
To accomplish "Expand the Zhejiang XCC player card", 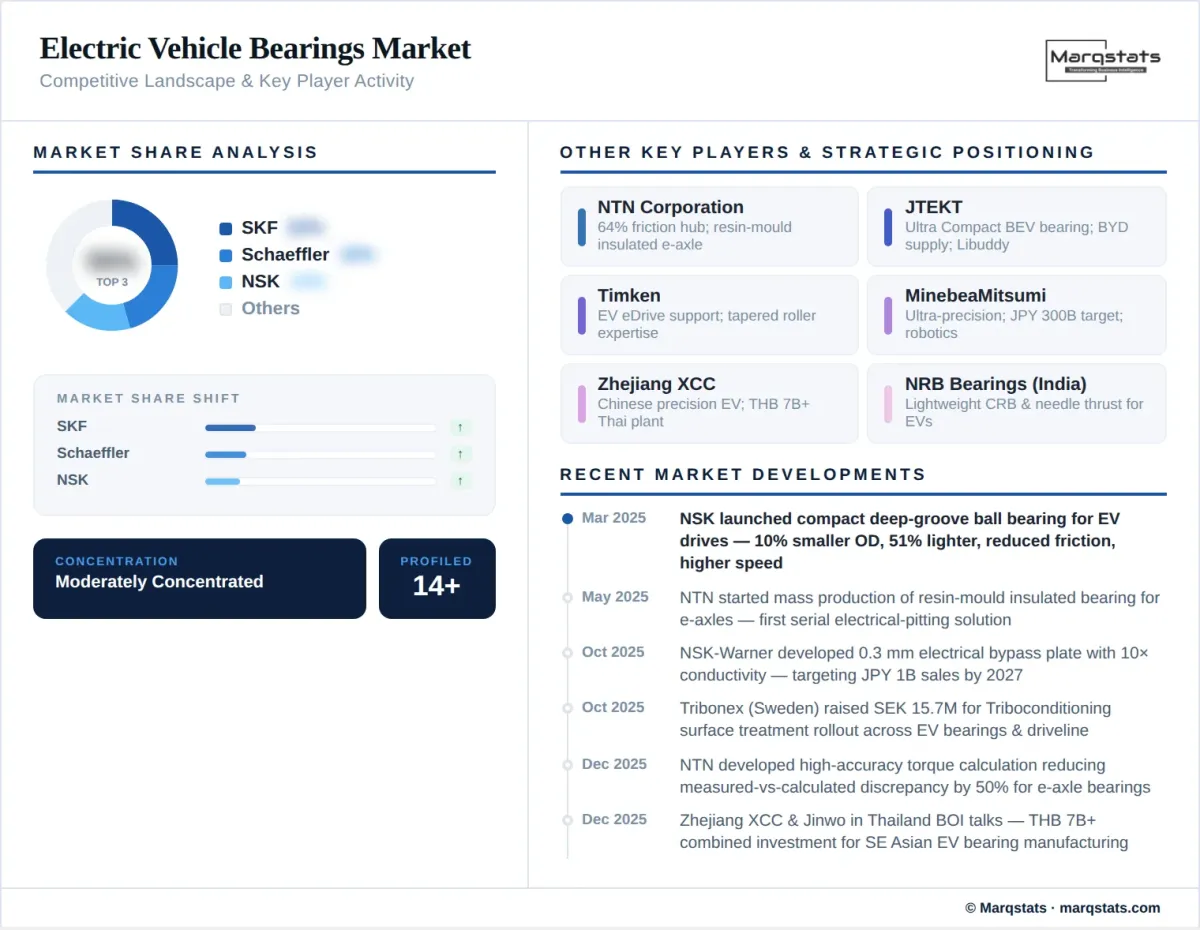I will [x=709, y=403].
